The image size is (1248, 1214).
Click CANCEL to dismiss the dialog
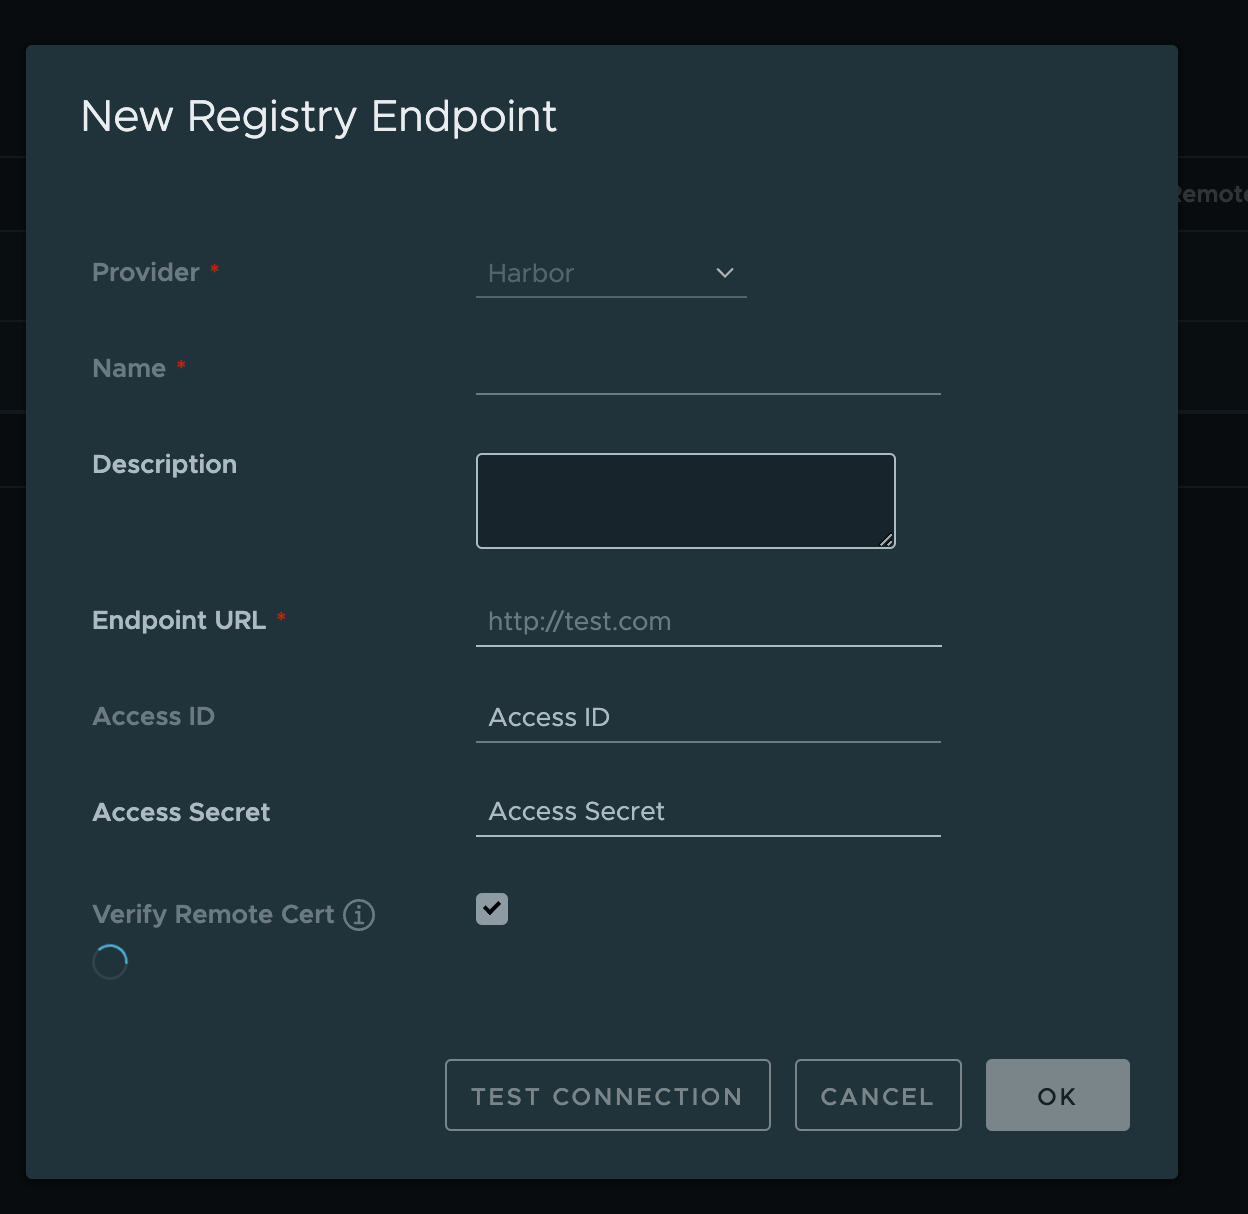877,1095
